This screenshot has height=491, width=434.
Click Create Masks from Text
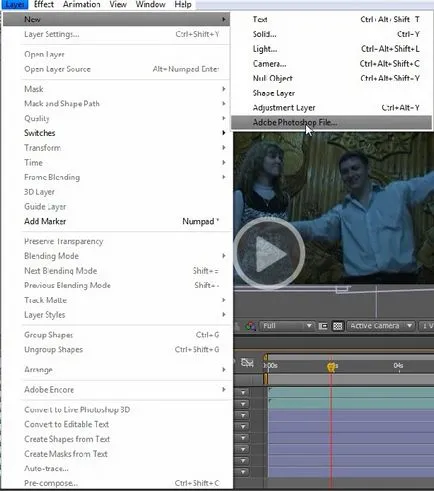tap(116, 454)
